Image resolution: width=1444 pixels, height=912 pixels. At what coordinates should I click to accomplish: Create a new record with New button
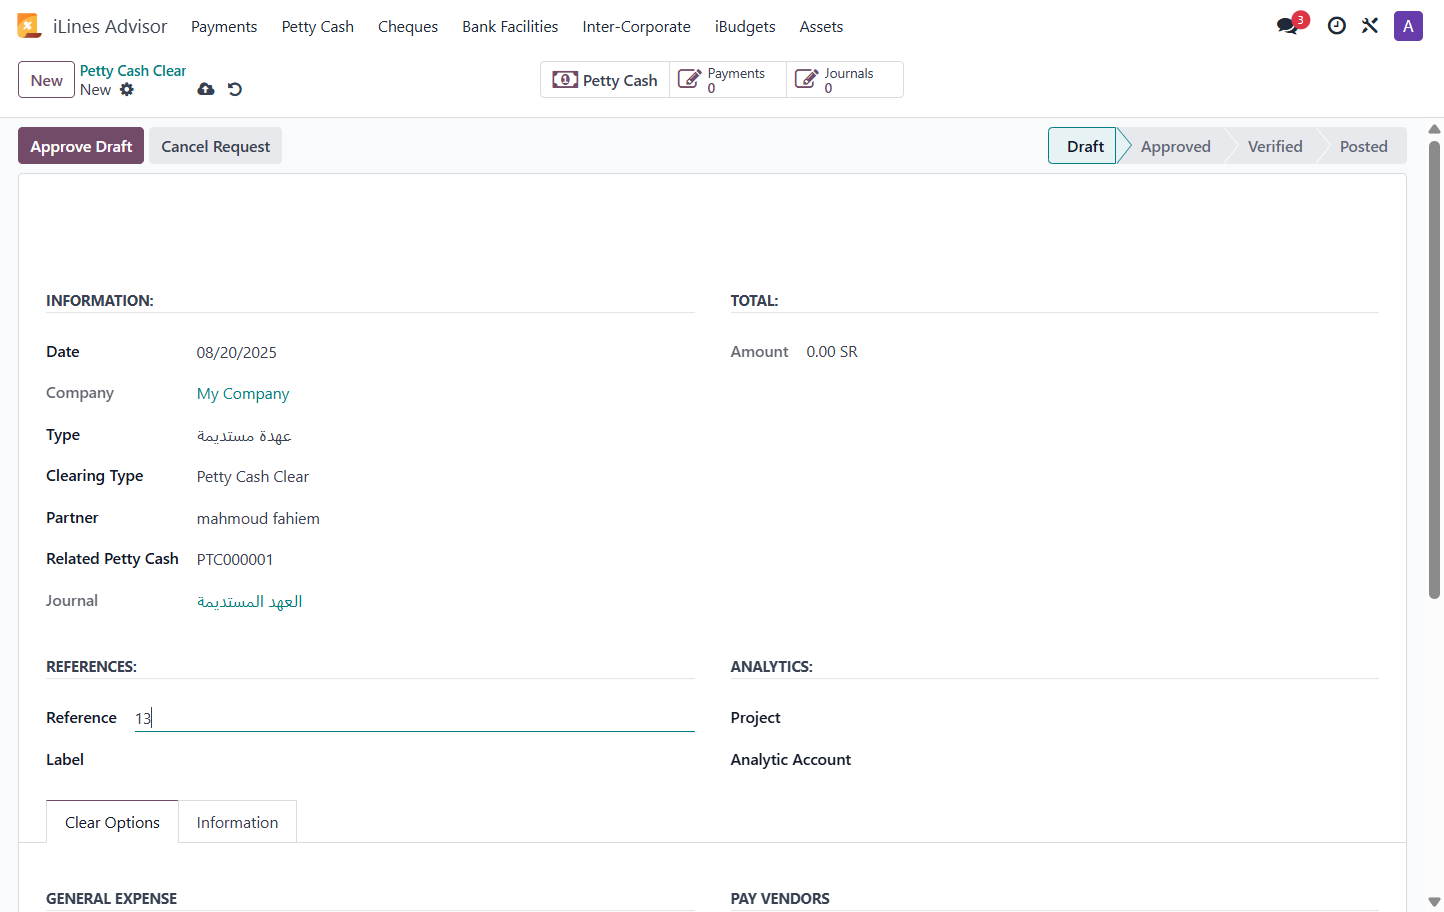pyautogui.click(x=46, y=80)
